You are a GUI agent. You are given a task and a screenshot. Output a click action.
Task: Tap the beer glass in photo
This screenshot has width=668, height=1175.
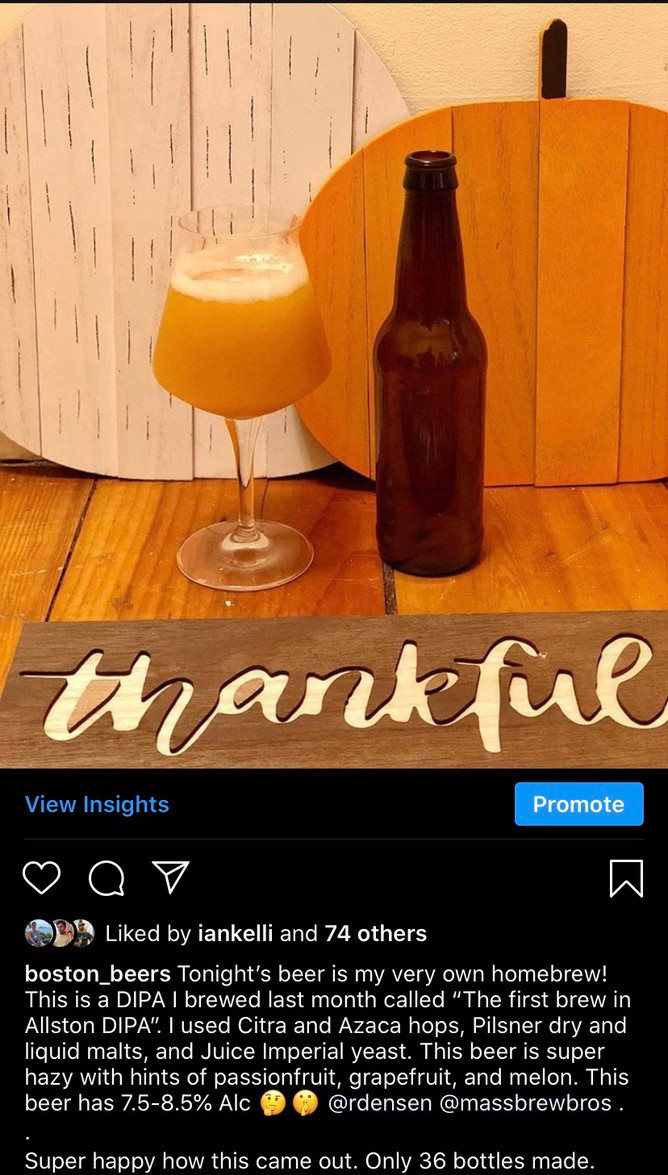click(242, 397)
